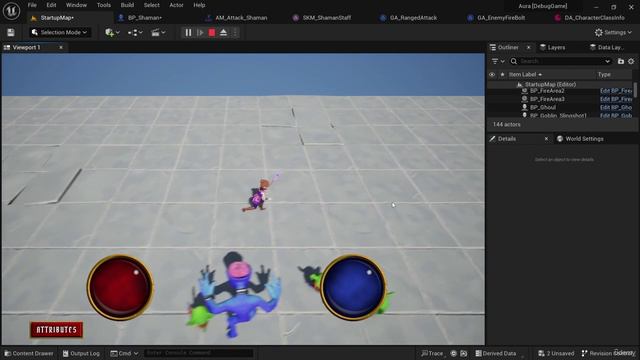Viewport: 640px width, 360px height.
Task: Click the Outliner search field
Action: 561,61
